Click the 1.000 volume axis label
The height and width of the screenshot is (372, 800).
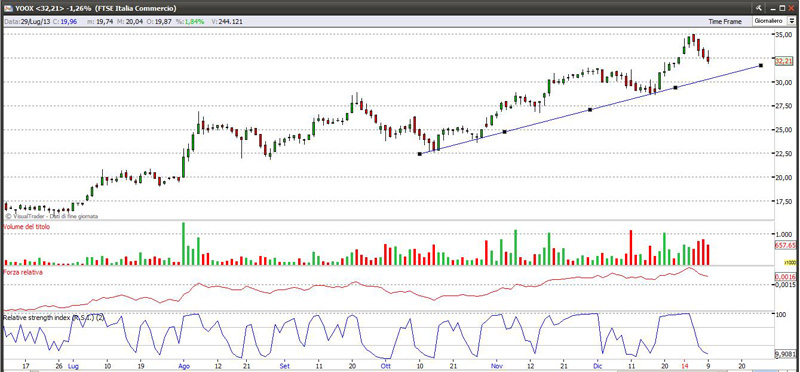[783, 234]
